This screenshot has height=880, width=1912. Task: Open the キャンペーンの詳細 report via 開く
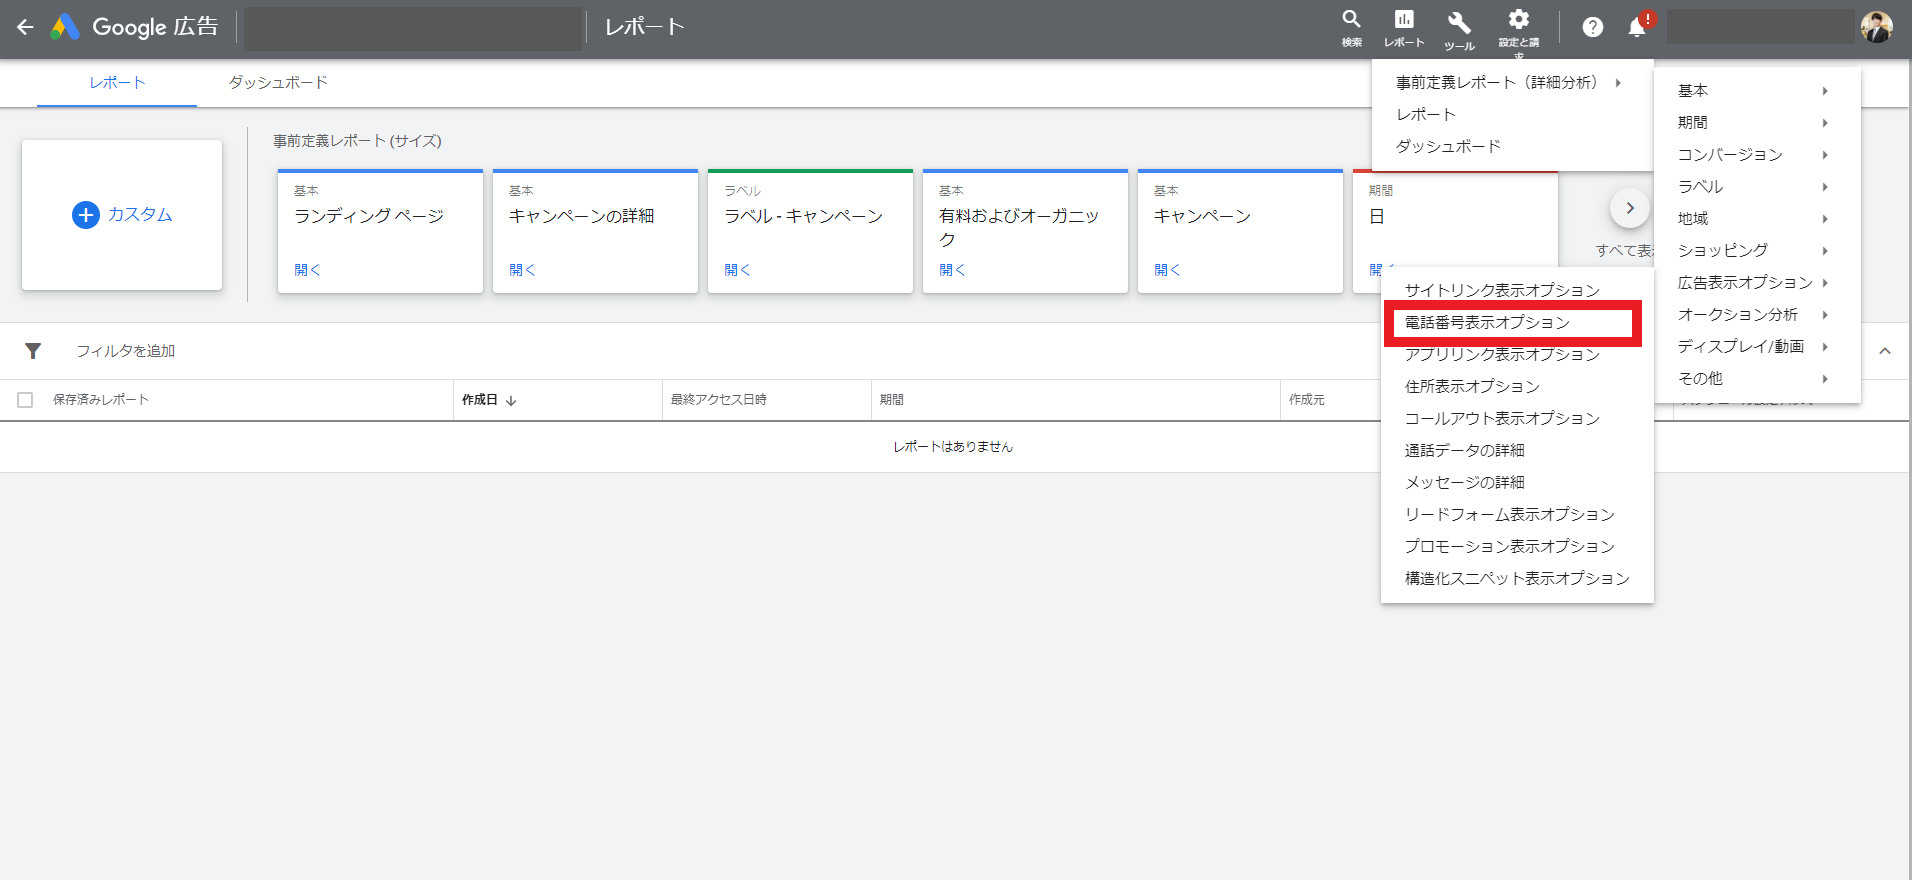pos(523,270)
